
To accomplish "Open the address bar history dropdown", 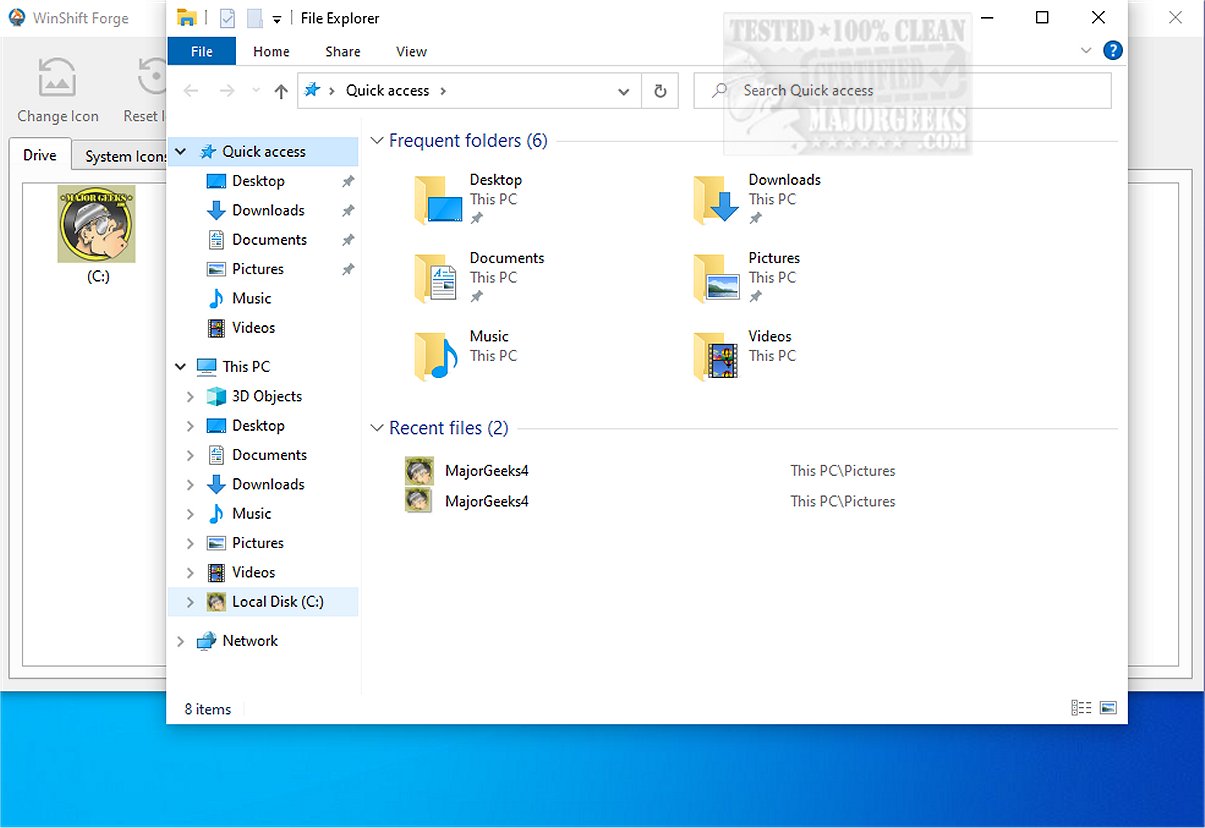I will click(x=624, y=91).
